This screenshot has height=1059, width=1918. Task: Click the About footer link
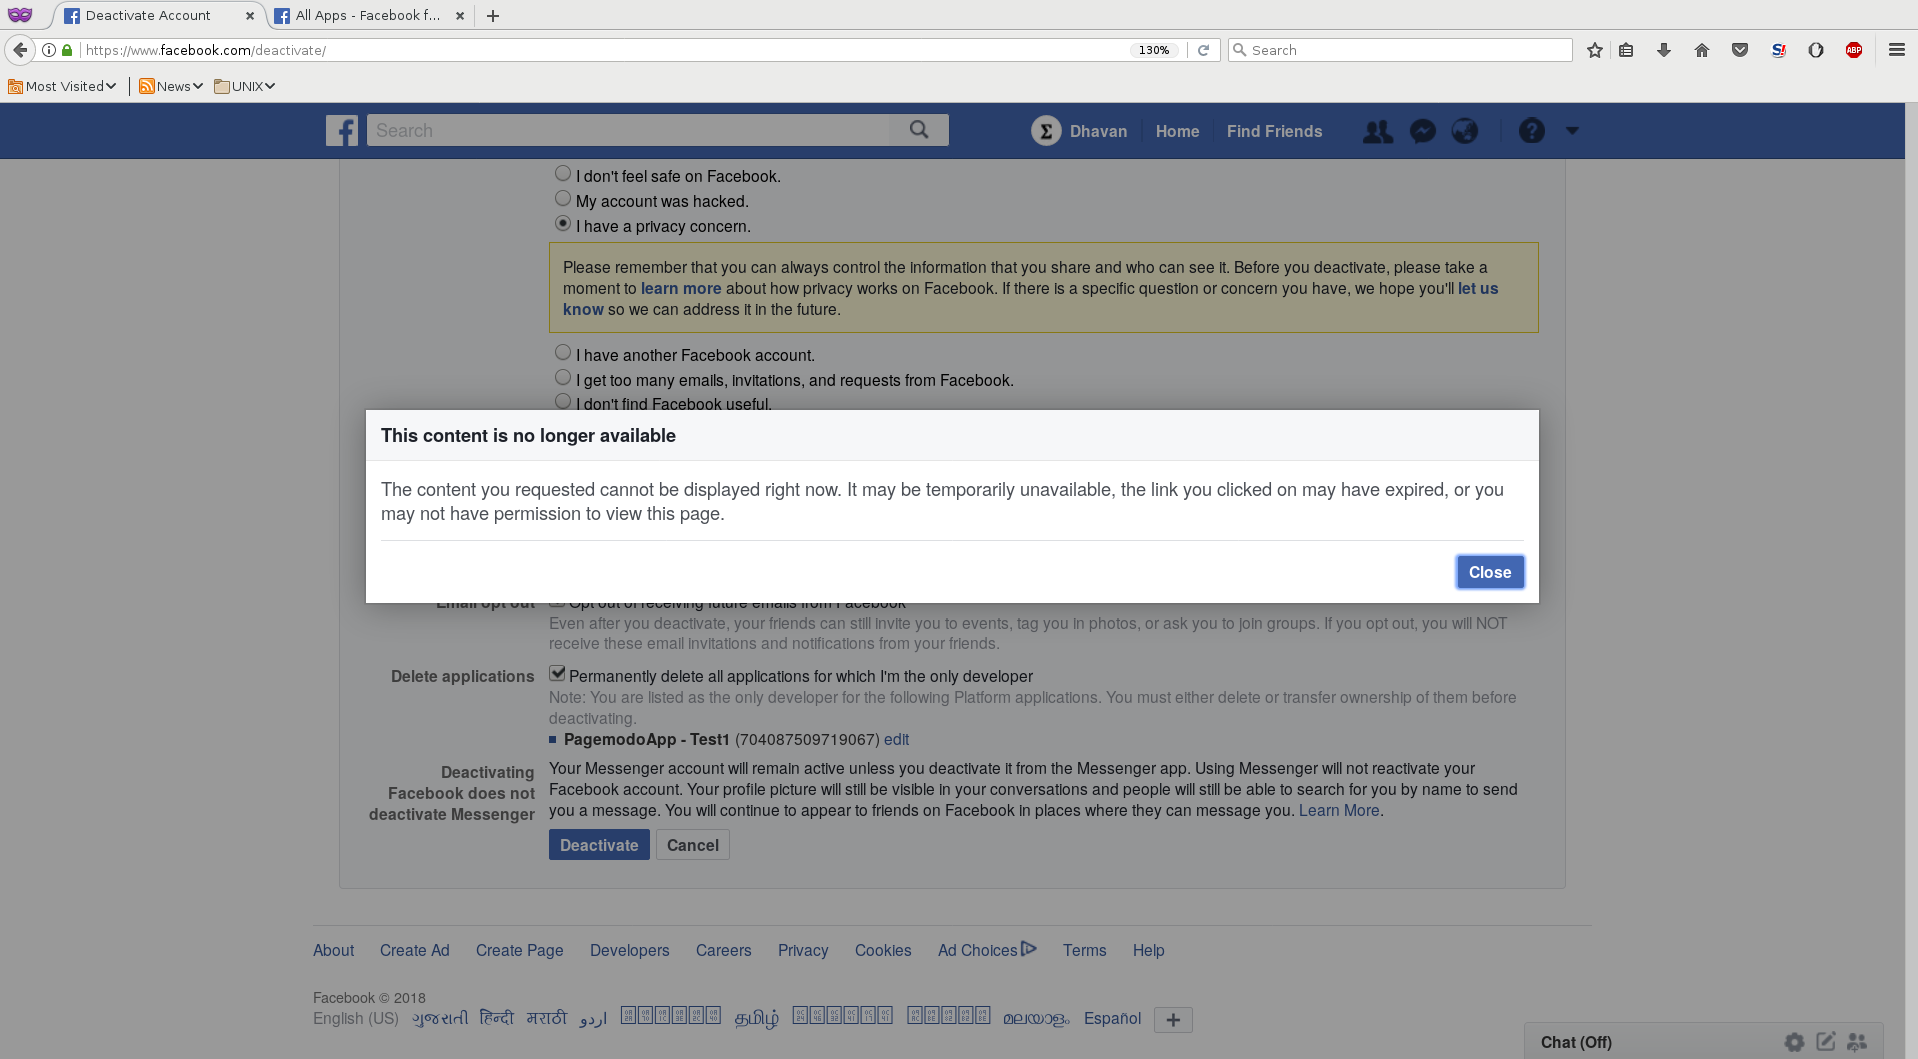(333, 950)
